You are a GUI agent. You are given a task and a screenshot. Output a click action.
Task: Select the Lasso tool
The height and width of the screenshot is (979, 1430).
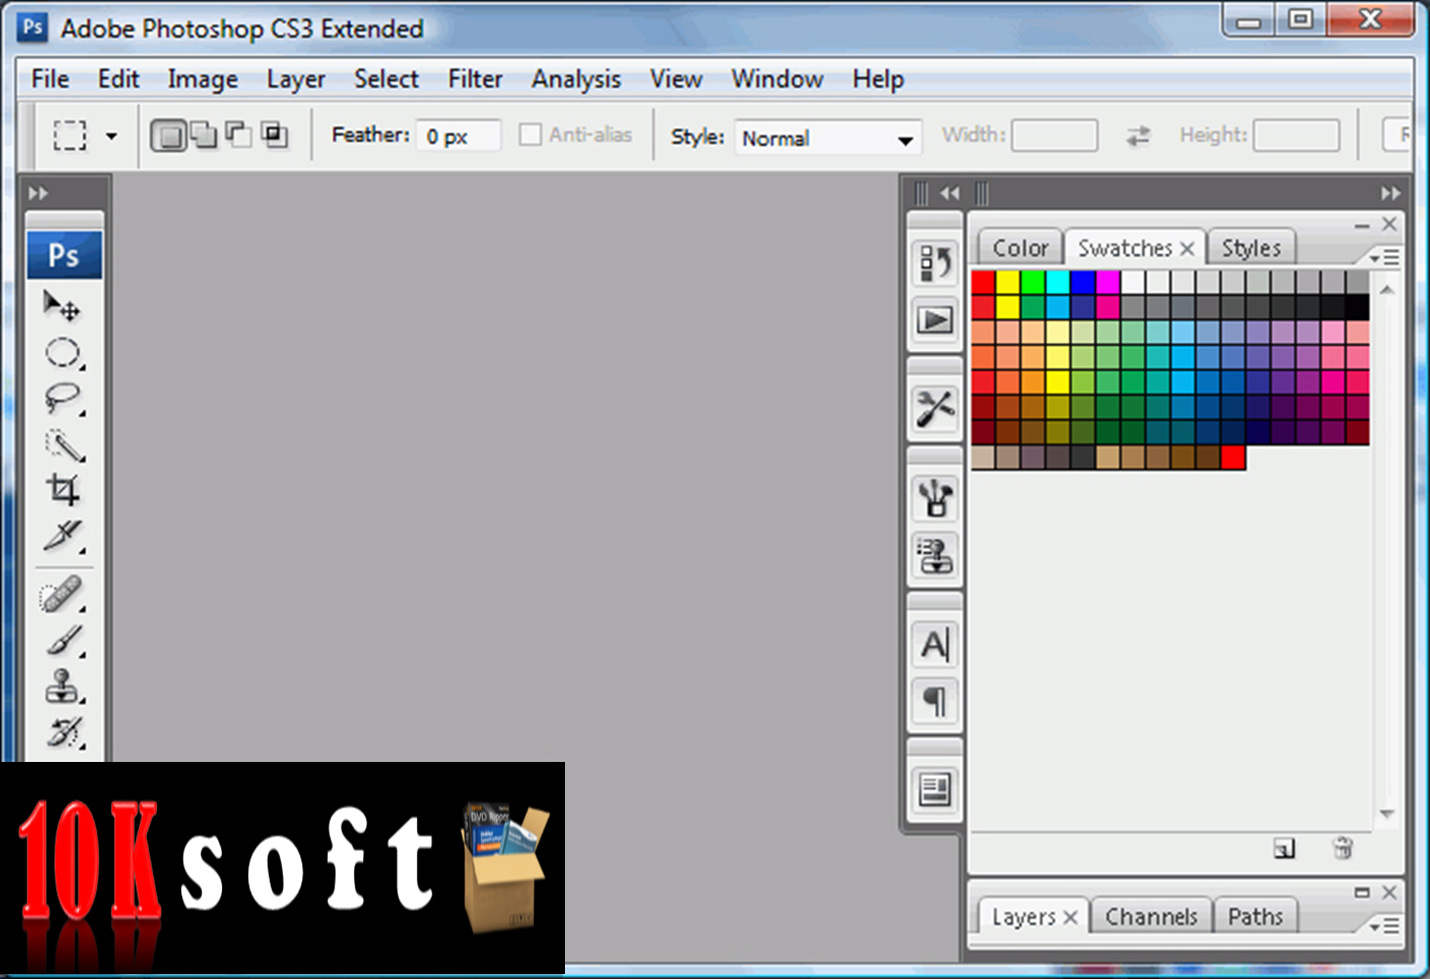tap(62, 399)
